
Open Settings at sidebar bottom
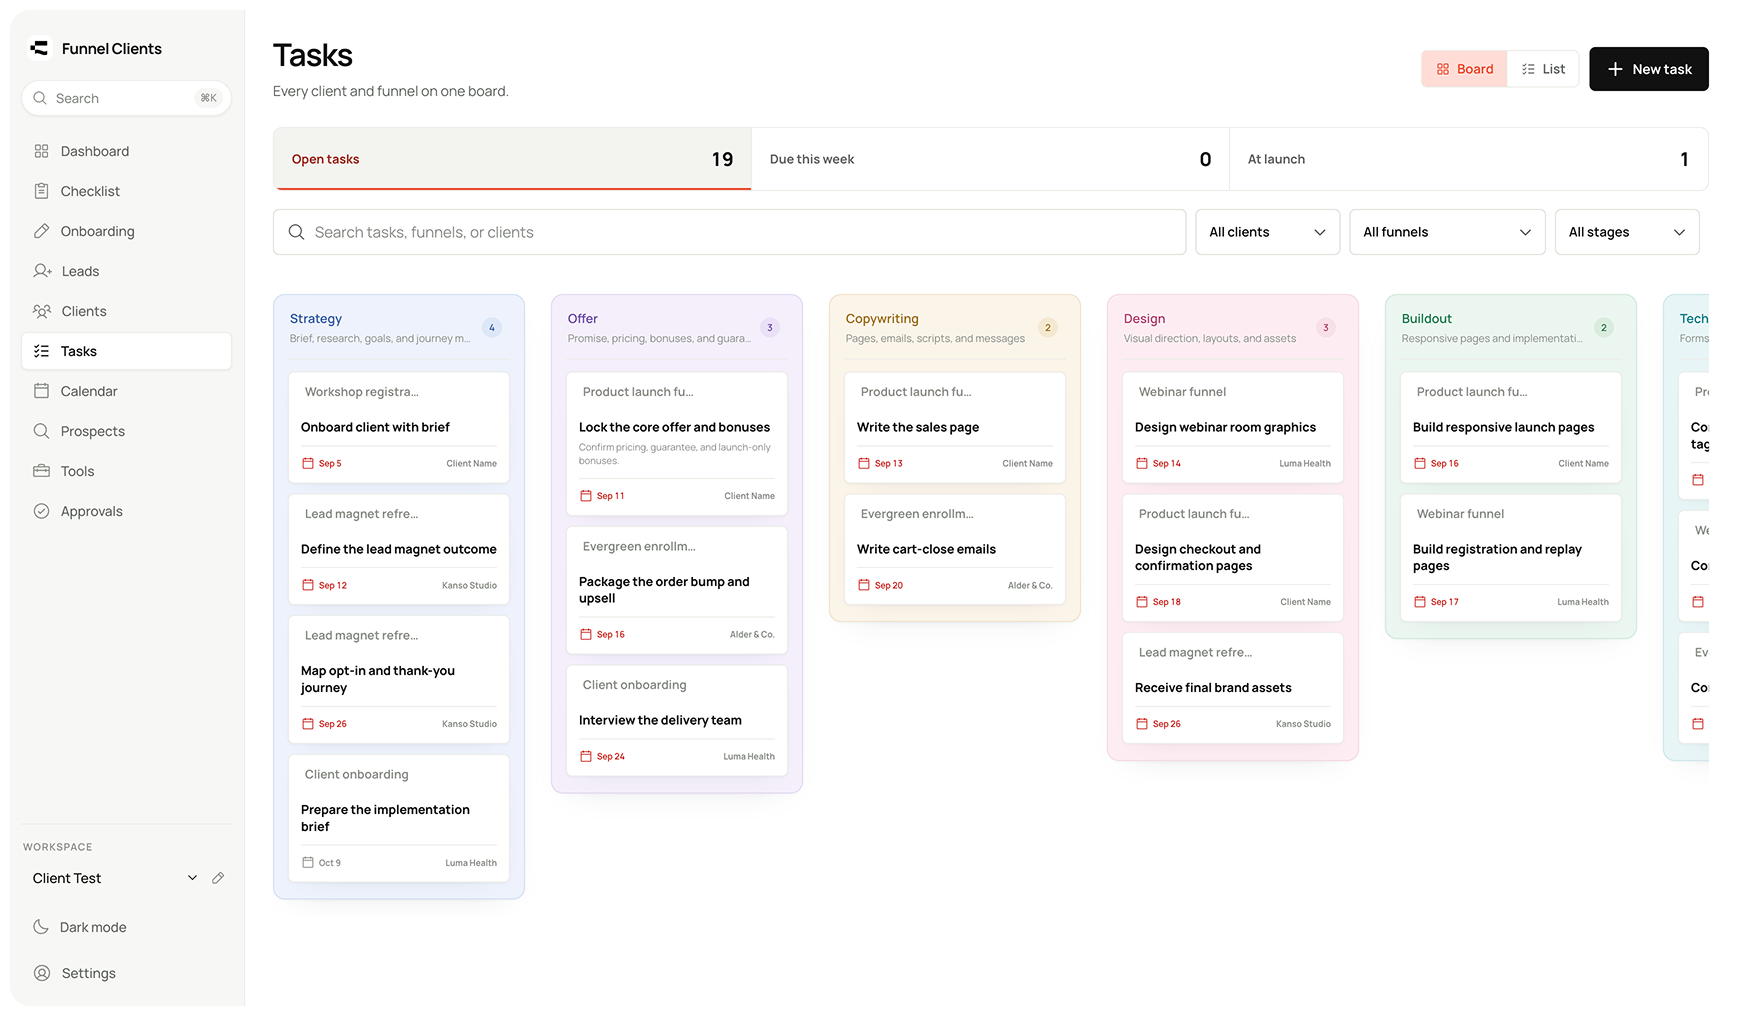point(126,973)
